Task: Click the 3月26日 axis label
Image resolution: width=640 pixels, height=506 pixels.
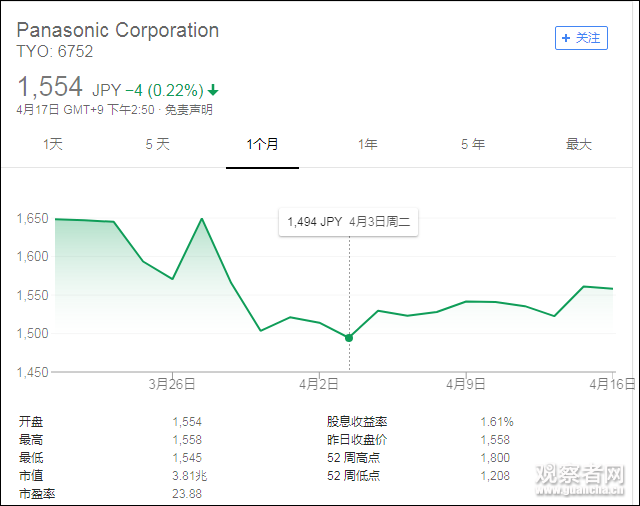Action: click(172, 384)
